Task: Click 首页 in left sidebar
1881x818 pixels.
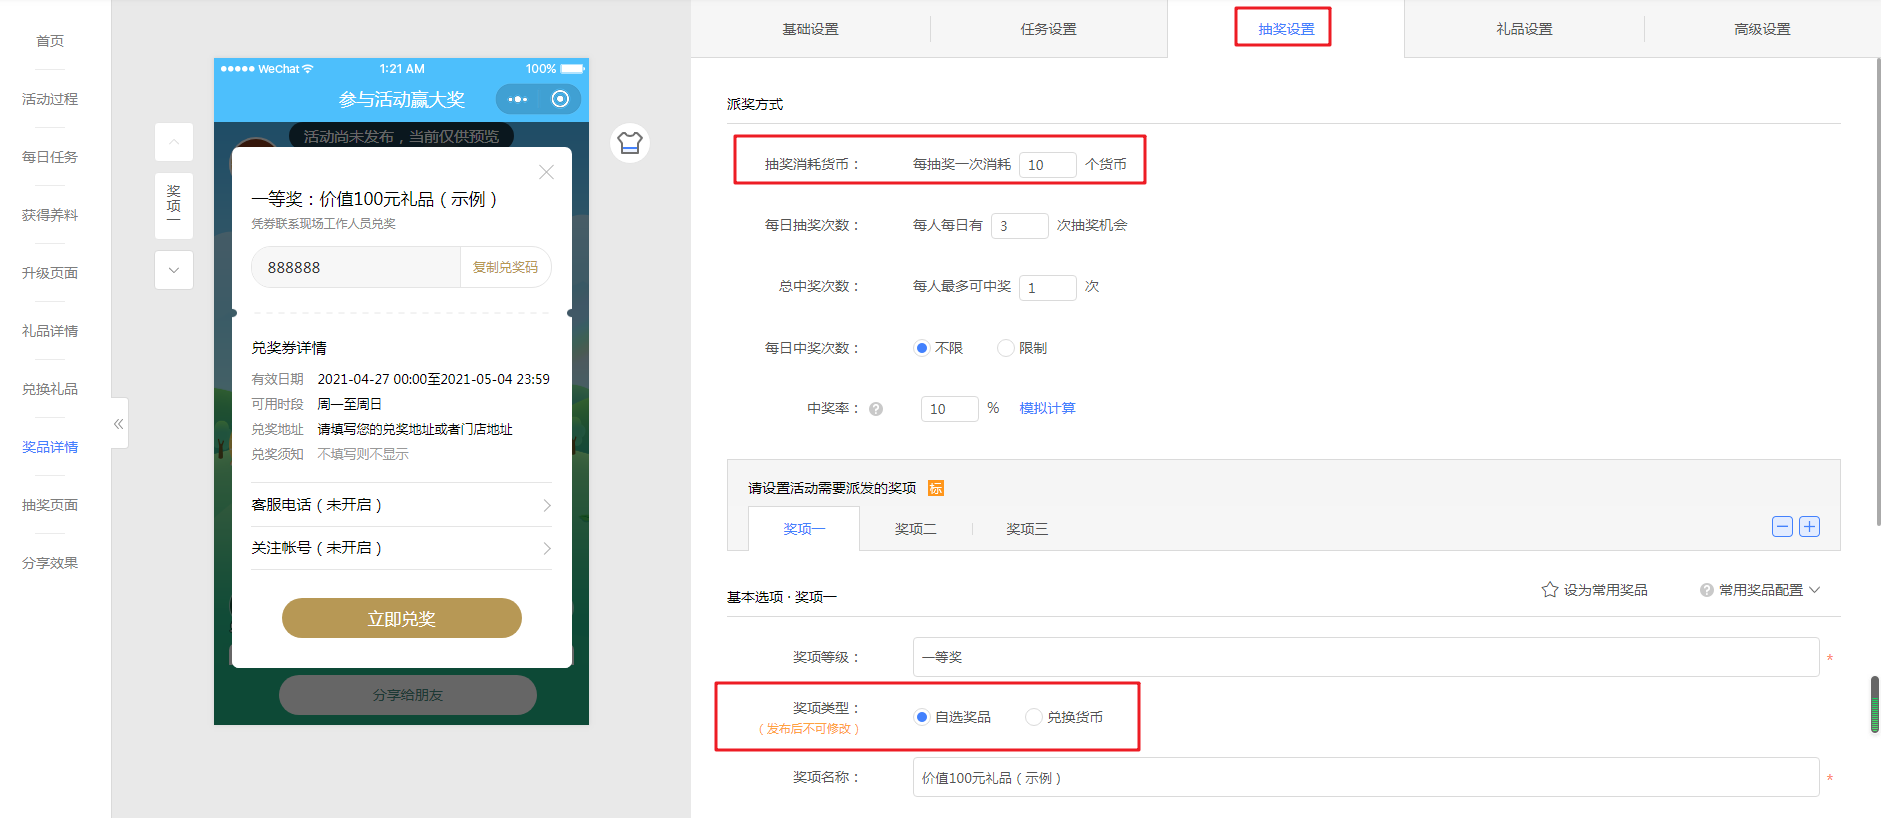Action: pyautogui.click(x=50, y=41)
